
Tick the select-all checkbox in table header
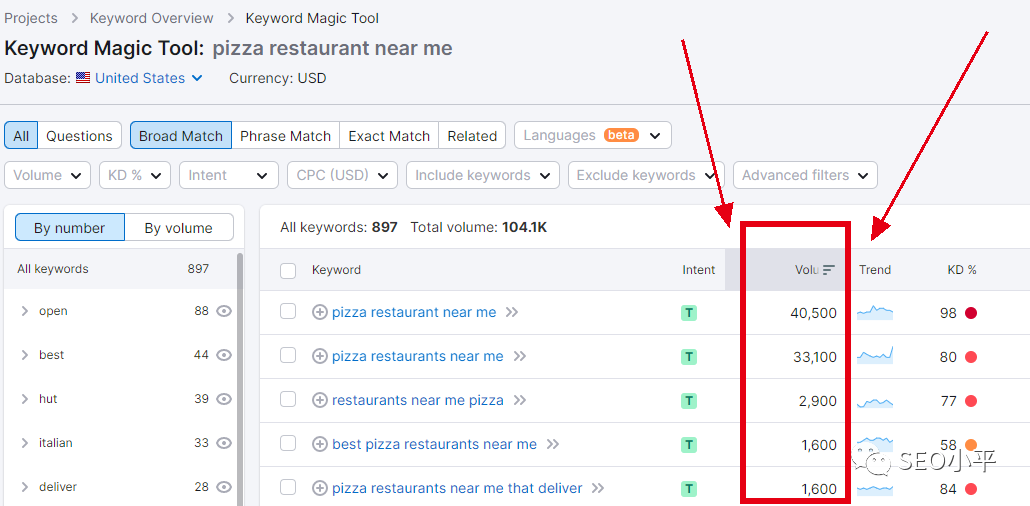click(288, 270)
